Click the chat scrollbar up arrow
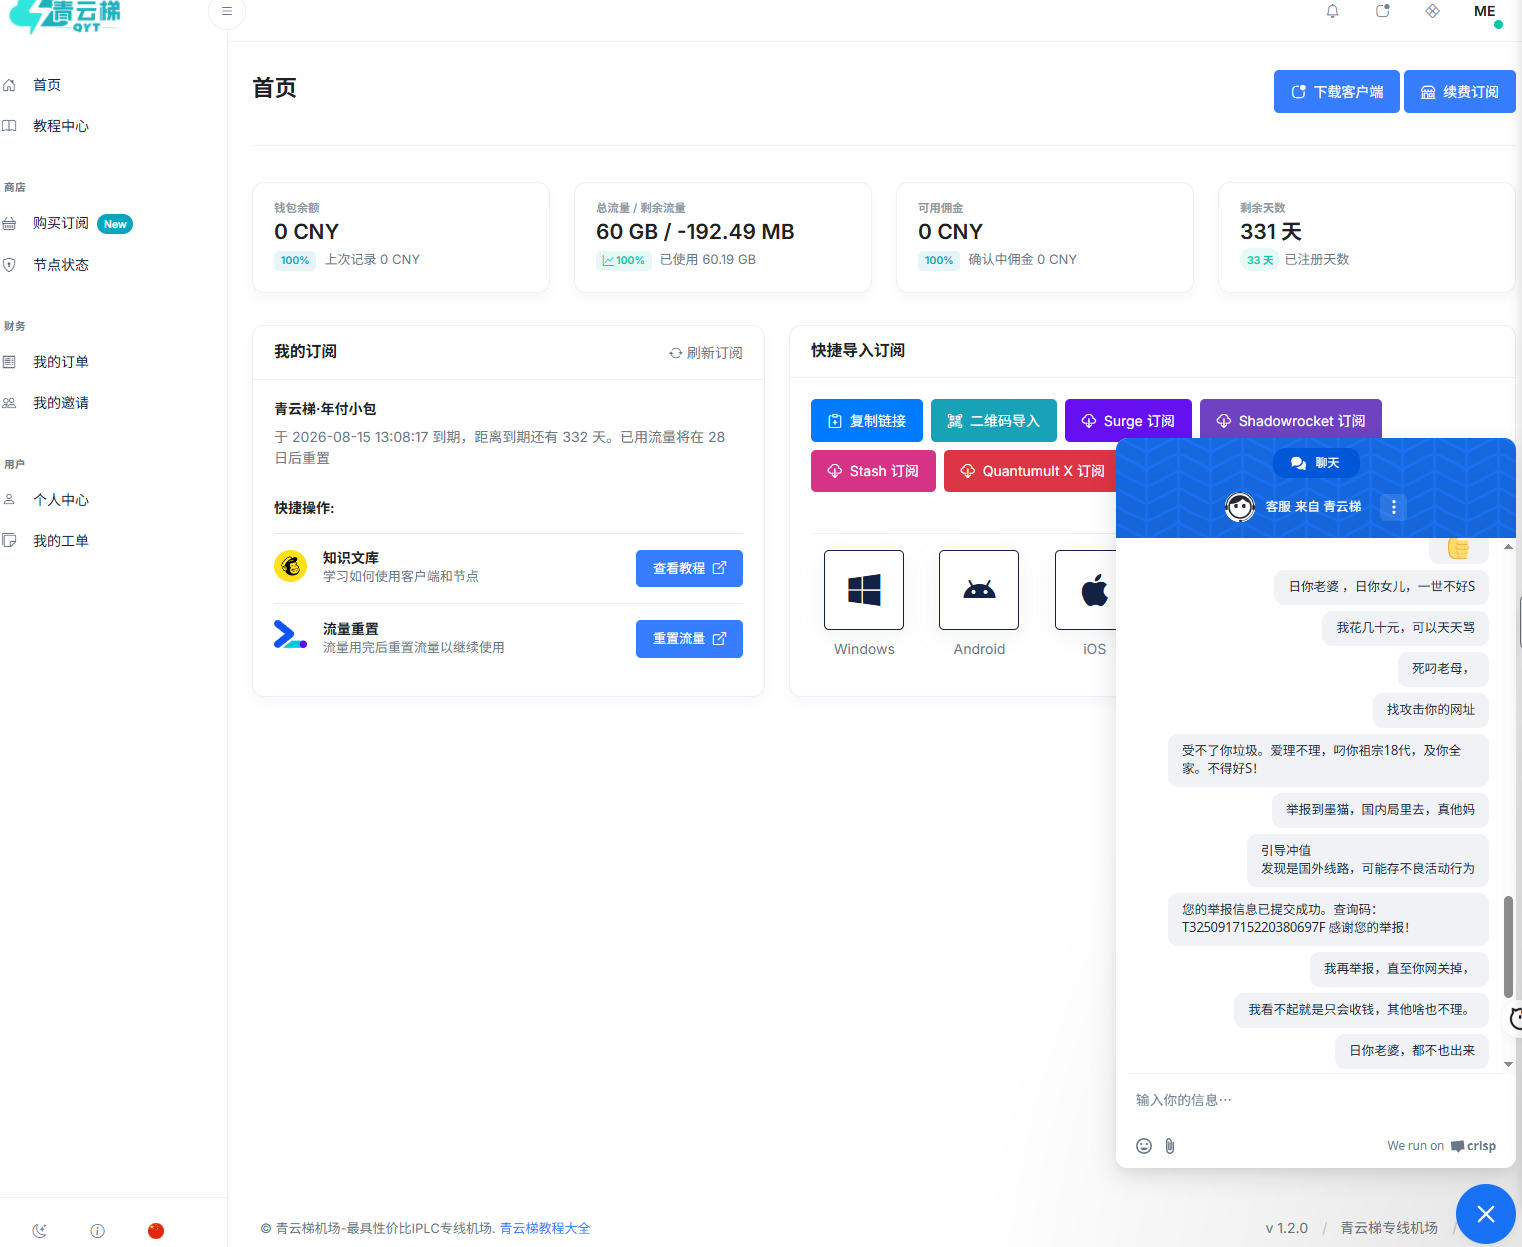 [1508, 547]
